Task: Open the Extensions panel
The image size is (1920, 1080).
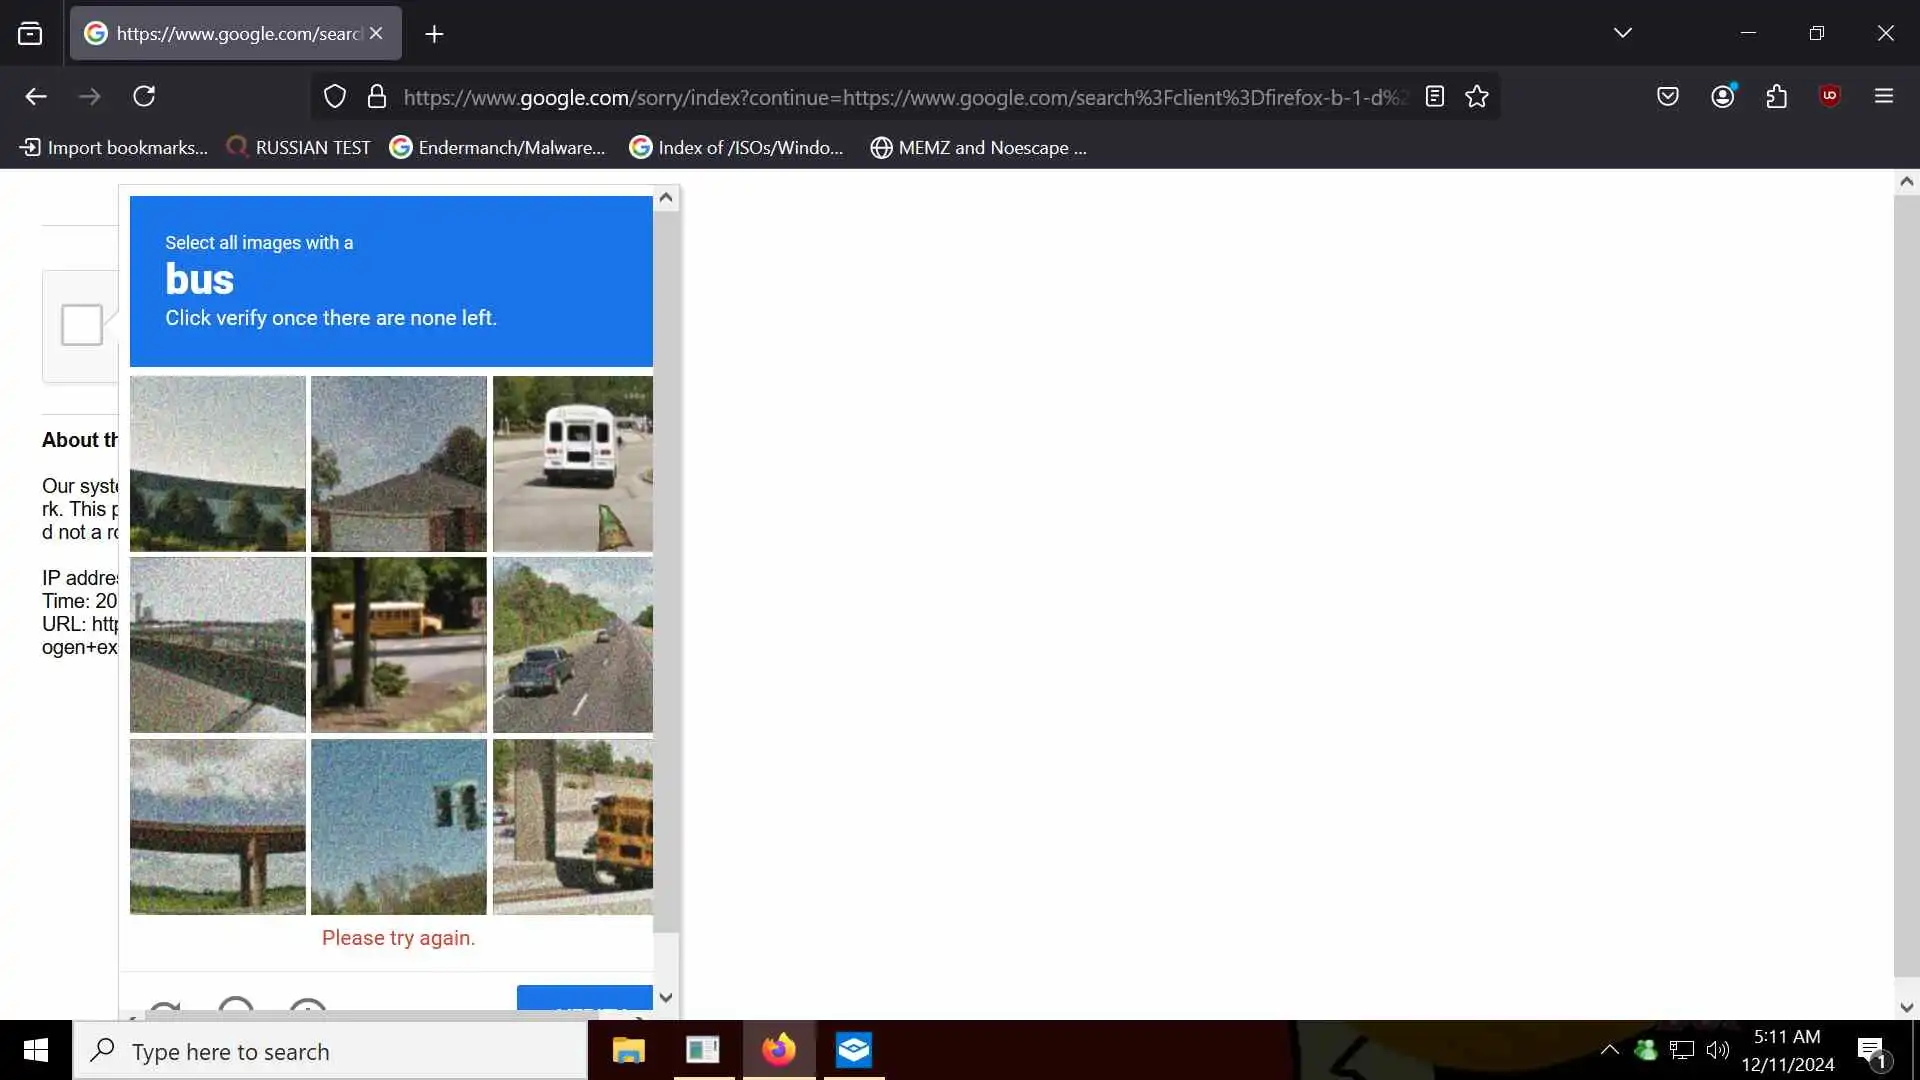Action: pyautogui.click(x=1776, y=96)
